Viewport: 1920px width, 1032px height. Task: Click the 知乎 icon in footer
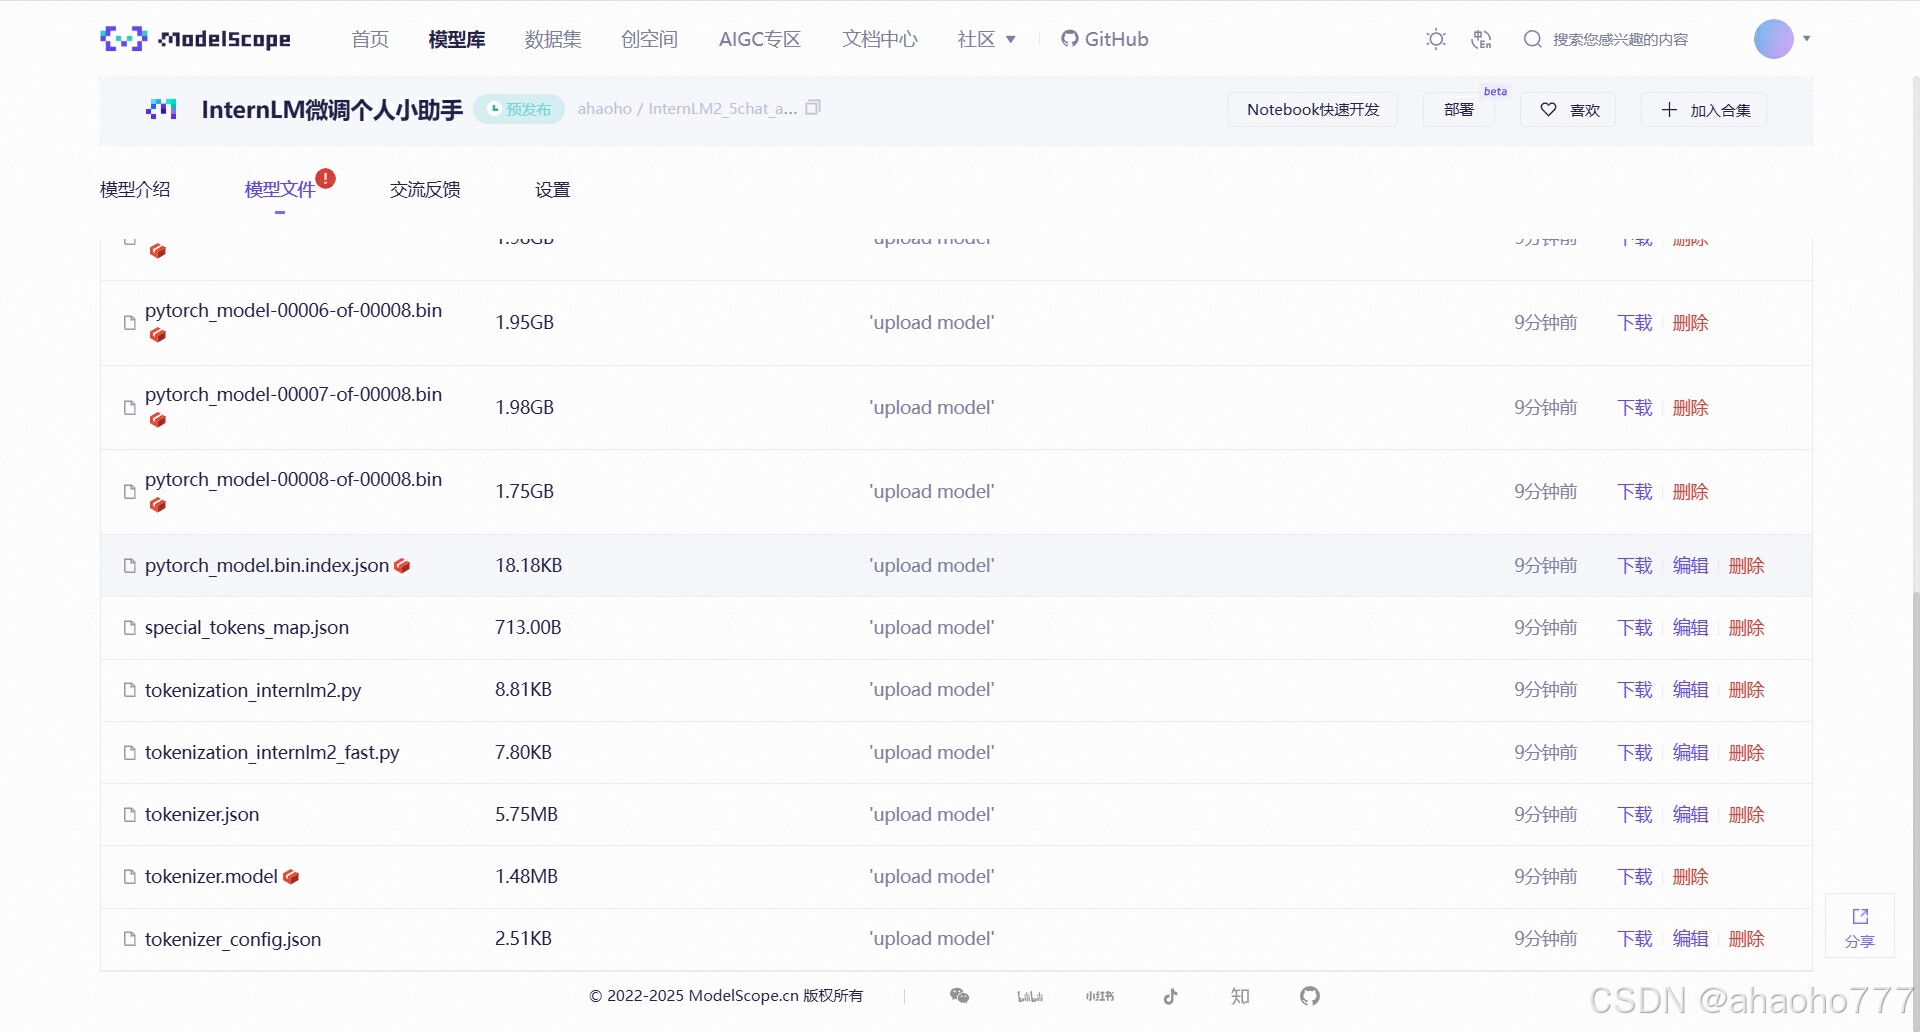[x=1240, y=996]
